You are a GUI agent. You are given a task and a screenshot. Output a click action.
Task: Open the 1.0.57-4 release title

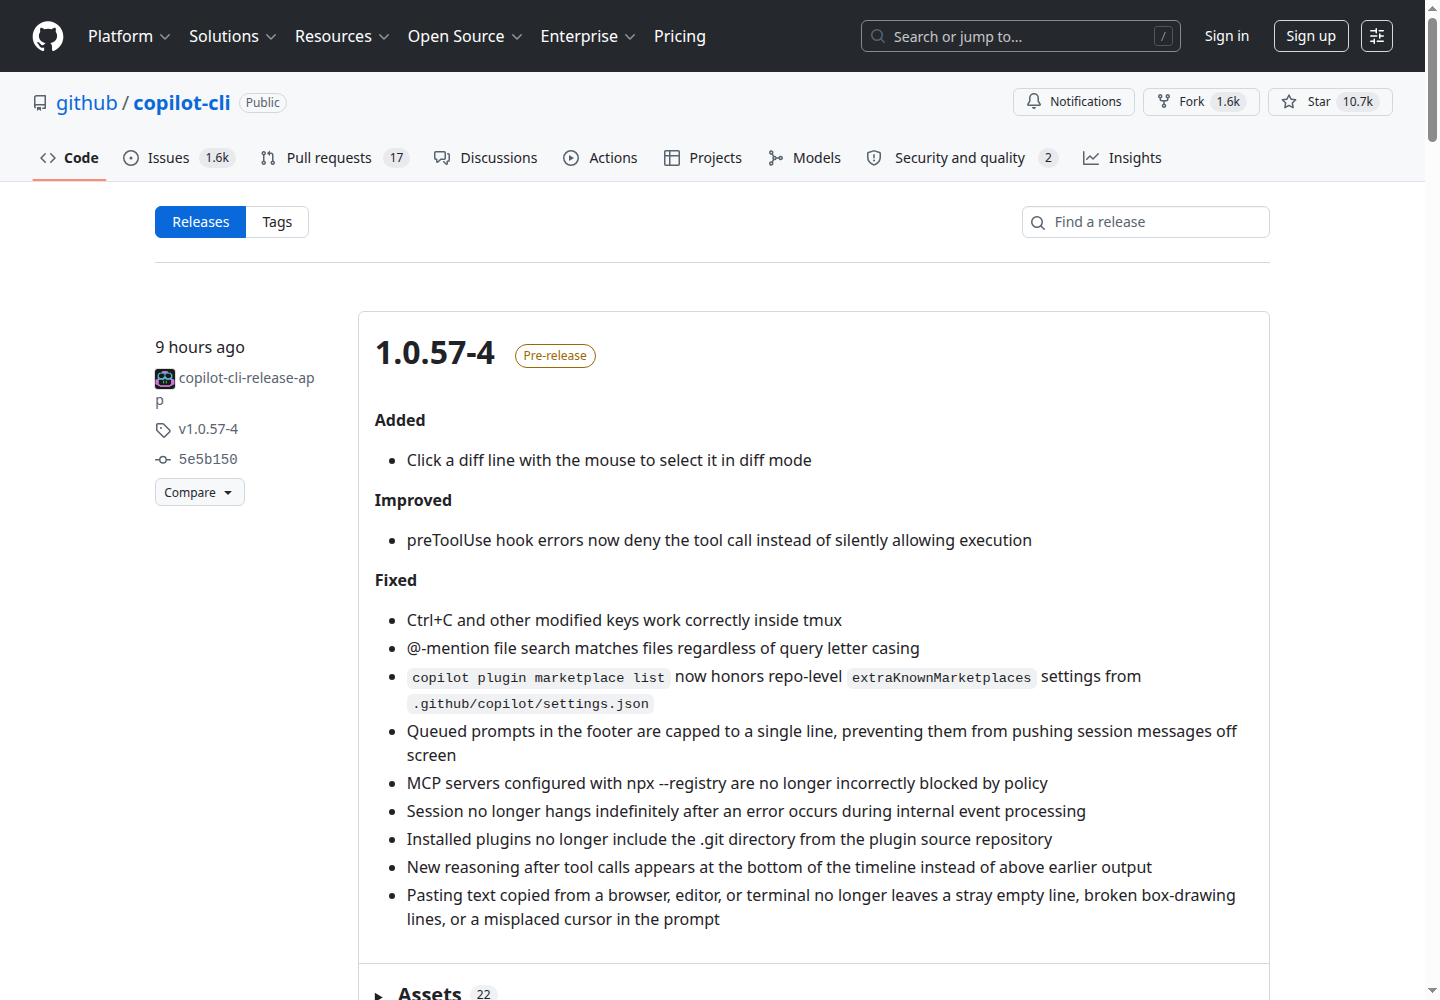(435, 353)
